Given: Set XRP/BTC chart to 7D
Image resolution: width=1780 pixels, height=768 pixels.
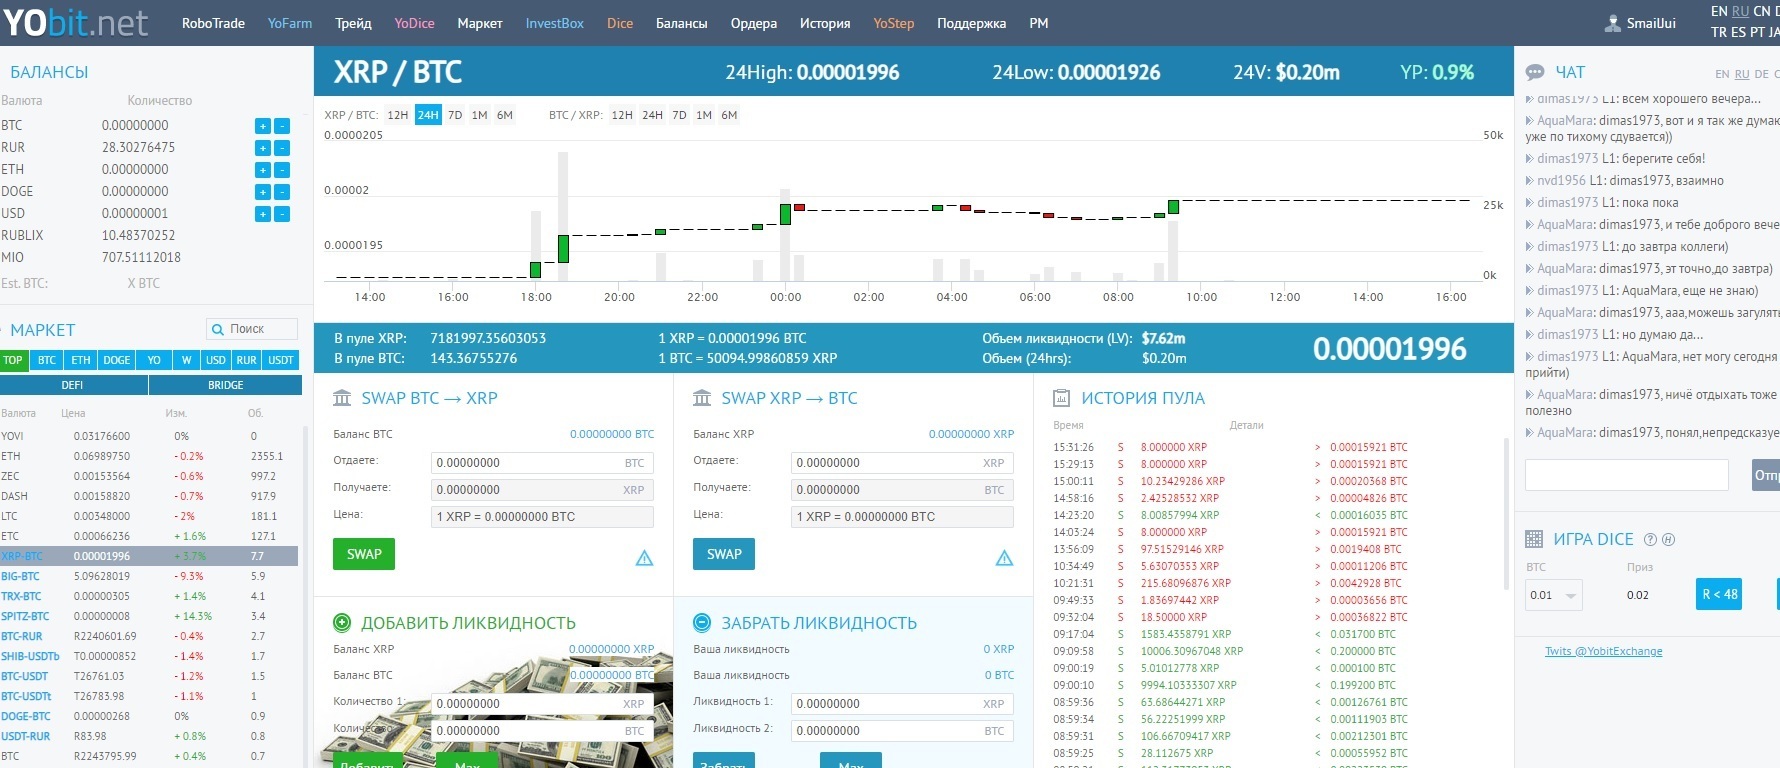Looking at the screenshot, I should click(455, 115).
